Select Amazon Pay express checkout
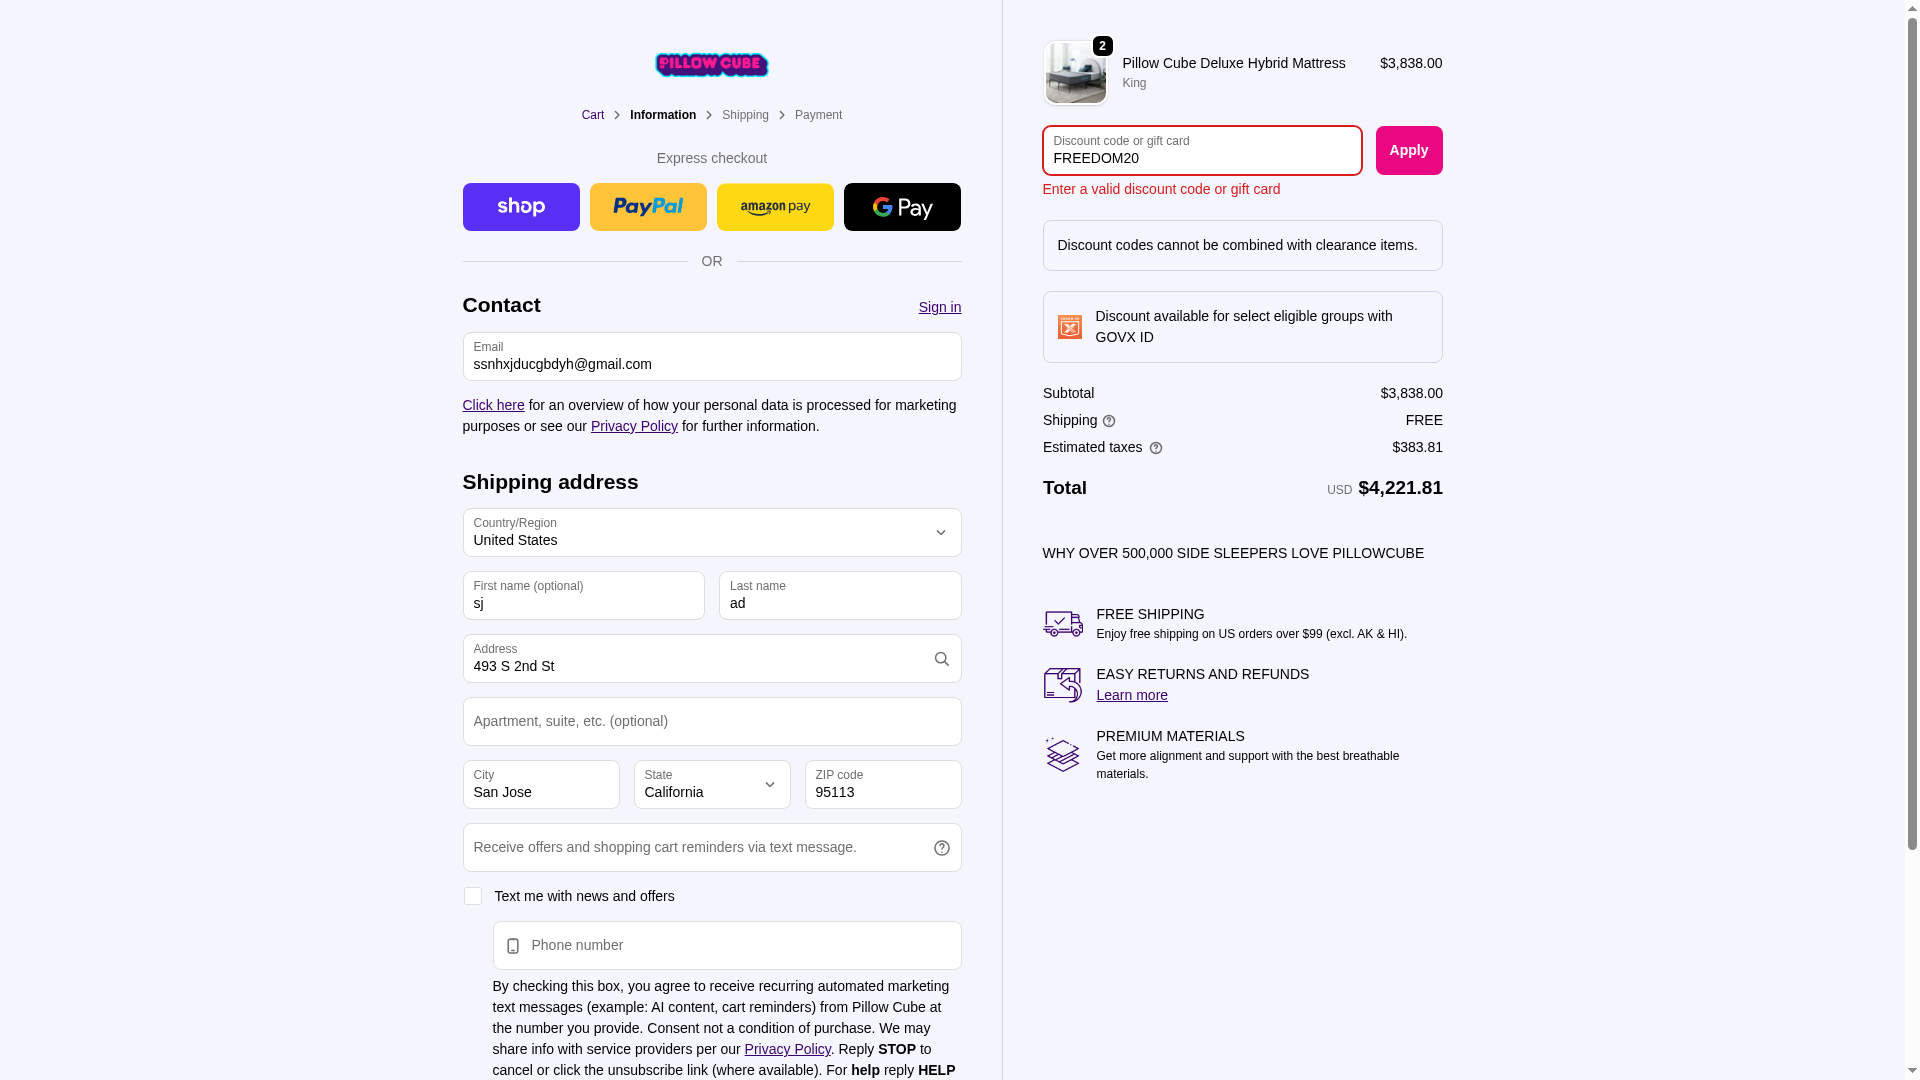The width and height of the screenshot is (1920, 1080). coord(775,207)
